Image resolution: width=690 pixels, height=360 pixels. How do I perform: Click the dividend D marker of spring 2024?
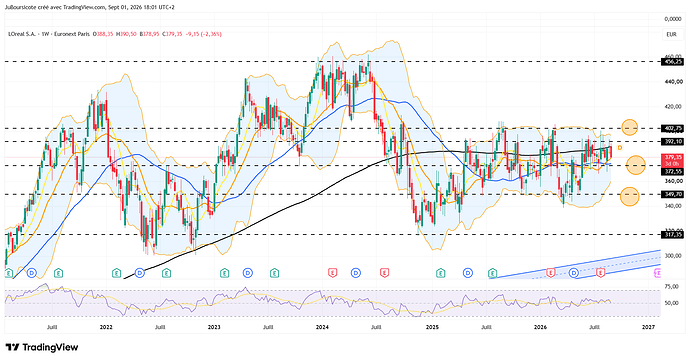356,273
